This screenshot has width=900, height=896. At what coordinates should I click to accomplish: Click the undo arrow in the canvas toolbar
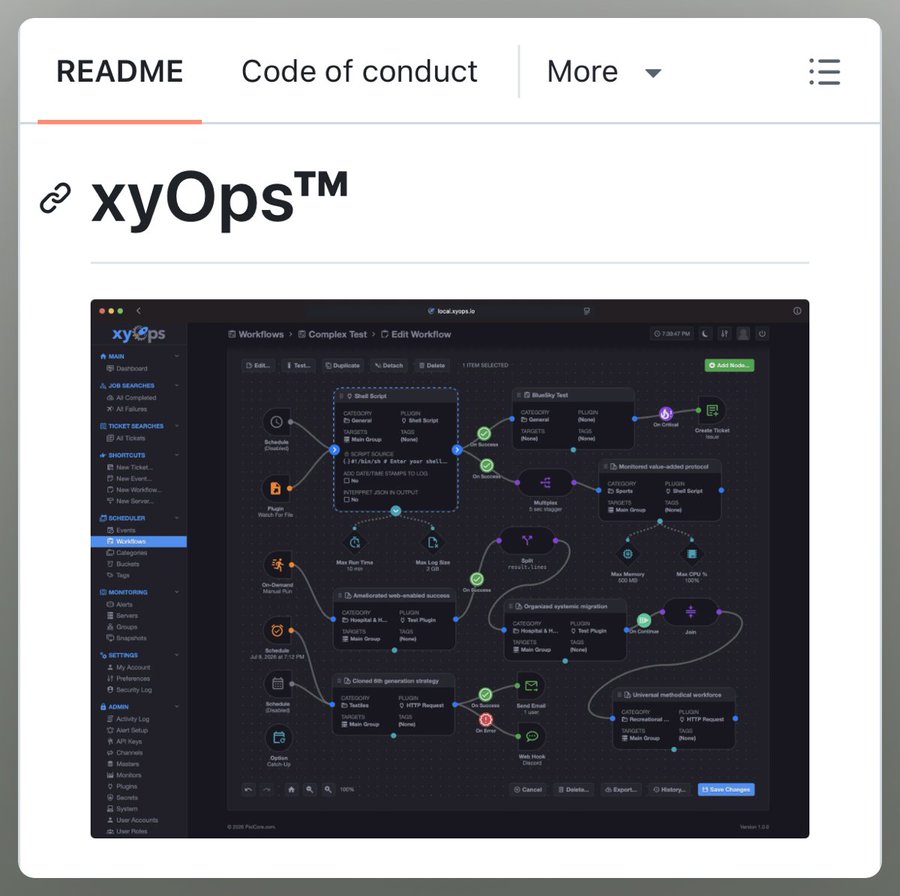(x=248, y=790)
